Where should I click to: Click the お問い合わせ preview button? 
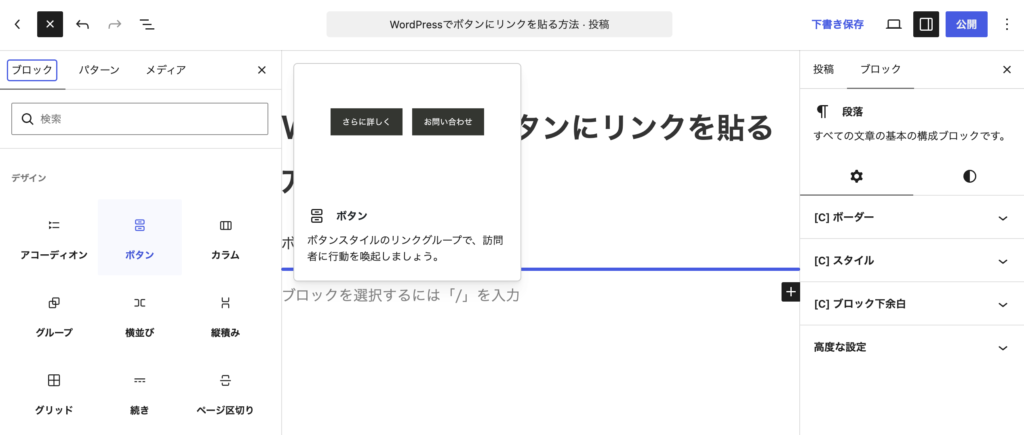448,121
